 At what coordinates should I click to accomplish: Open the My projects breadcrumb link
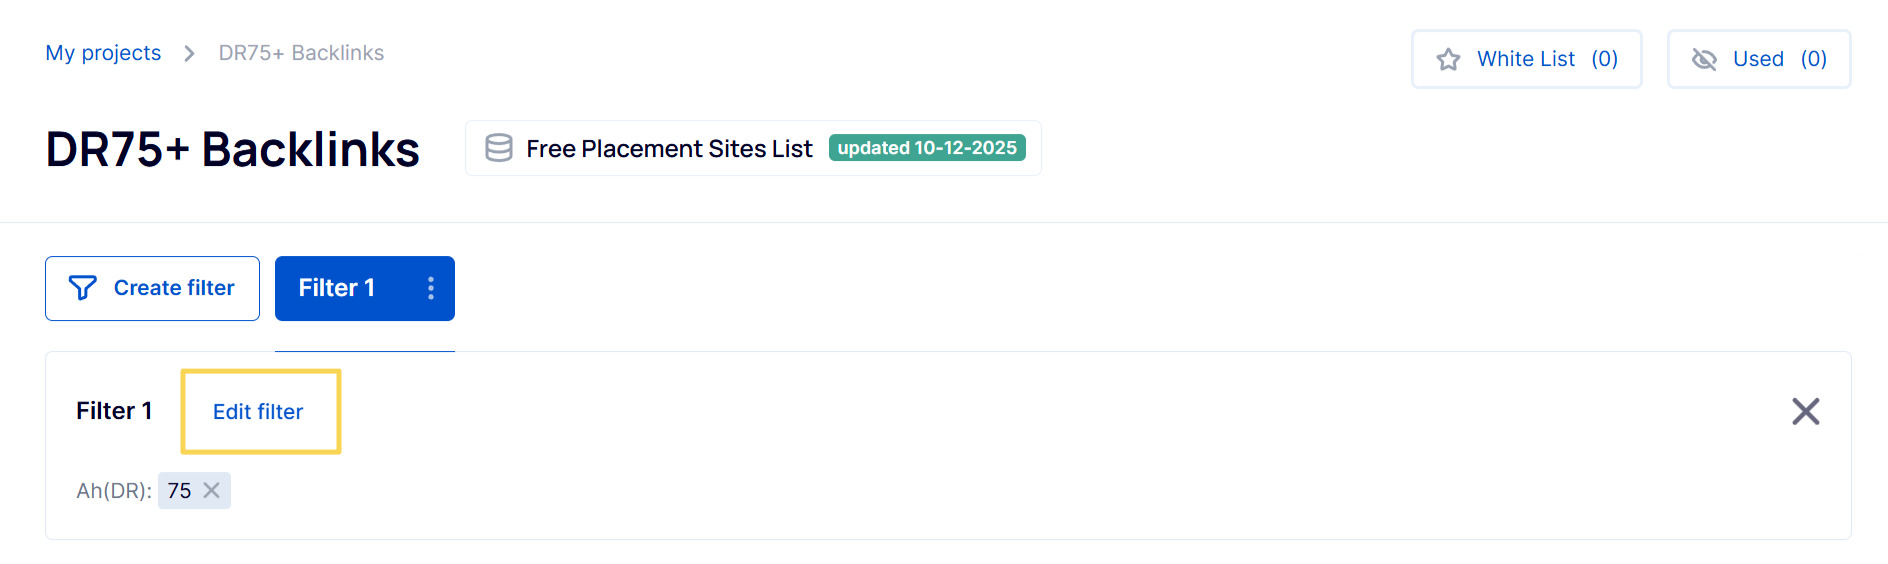(103, 53)
